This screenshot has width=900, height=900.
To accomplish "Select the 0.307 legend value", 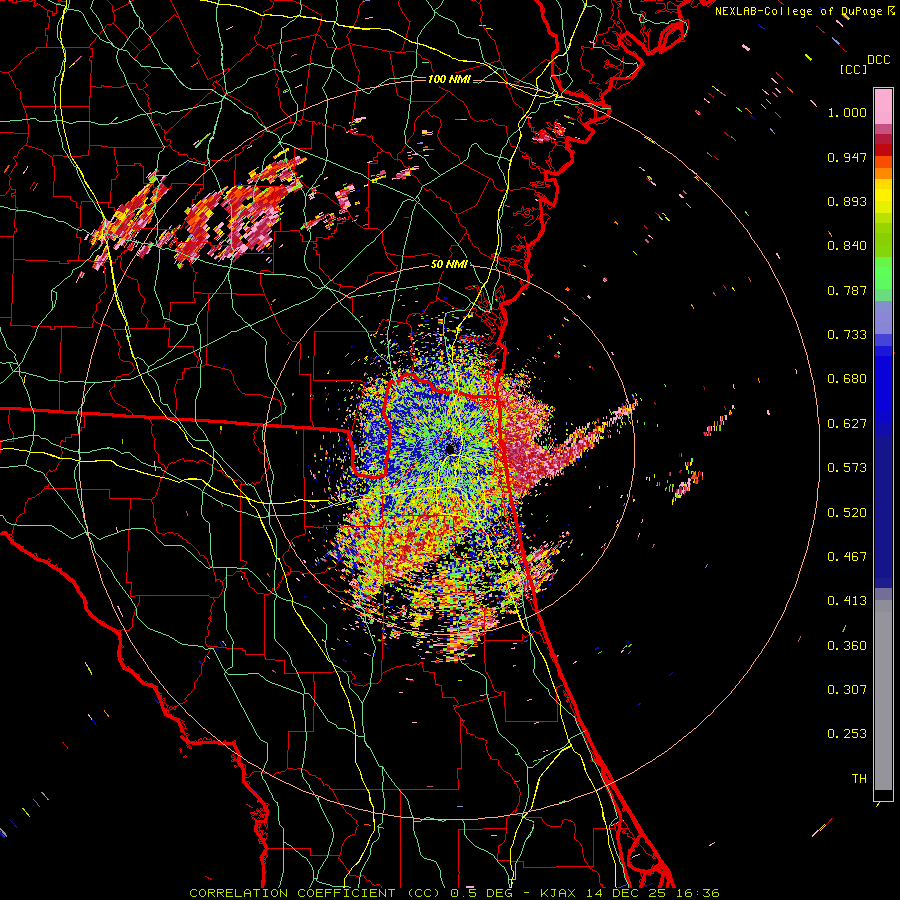I will [x=847, y=690].
